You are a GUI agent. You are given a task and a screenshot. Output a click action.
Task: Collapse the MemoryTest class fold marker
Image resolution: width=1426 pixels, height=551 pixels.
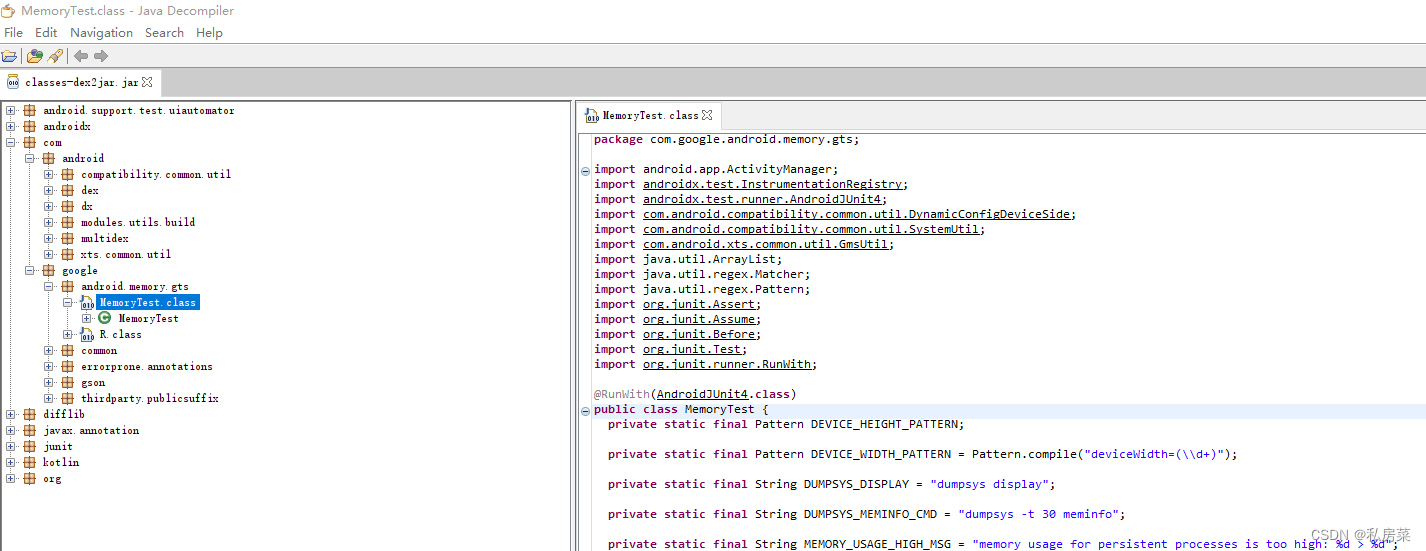point(585,411)
